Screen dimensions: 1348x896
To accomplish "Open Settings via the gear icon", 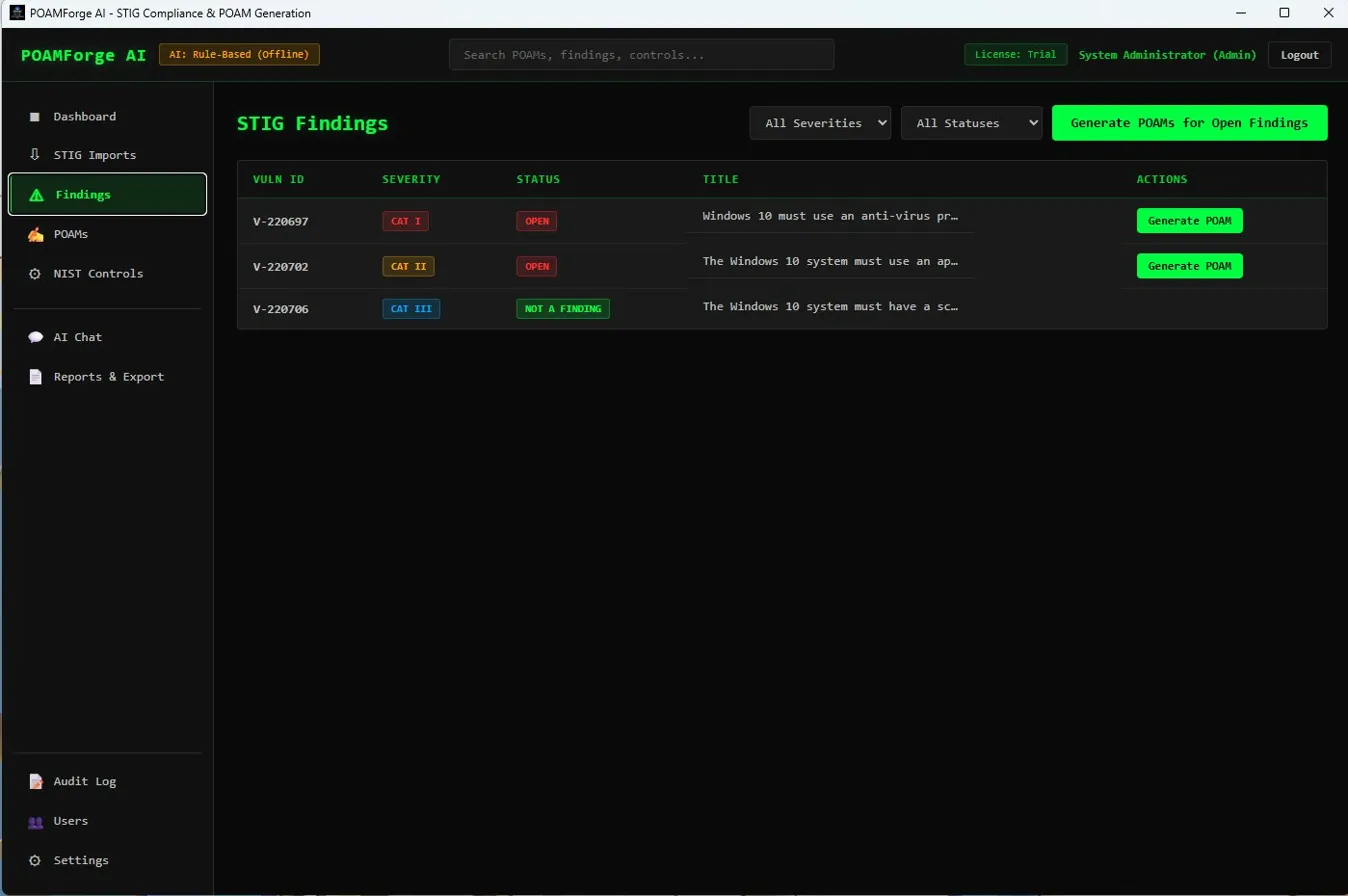I will coord(33,860).
